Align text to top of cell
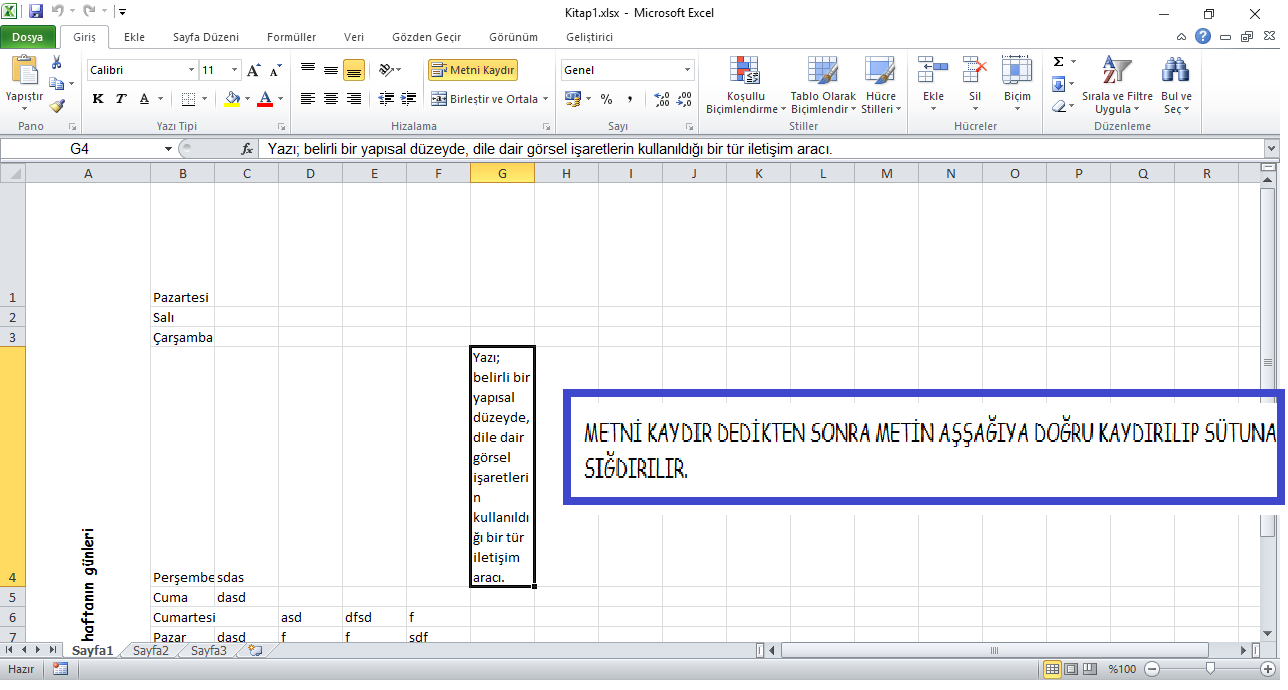Viewport: 1288px width, 690px height. tap(308, 70)
